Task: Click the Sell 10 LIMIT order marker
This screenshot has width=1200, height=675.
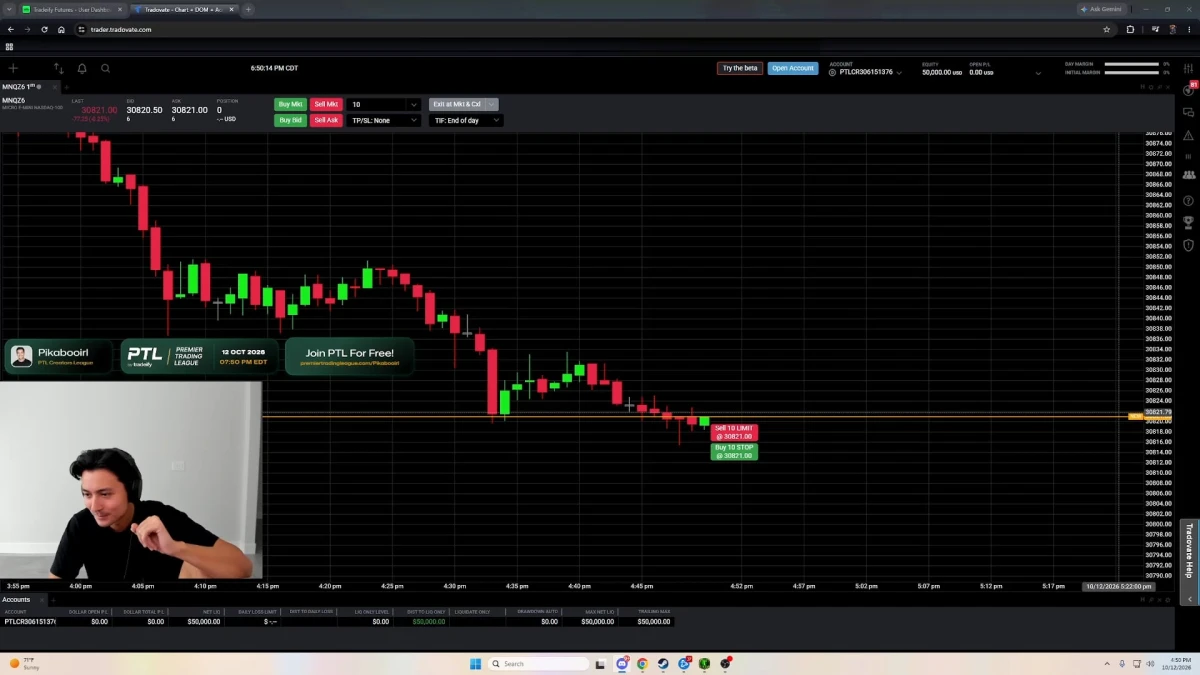Action: [x=734, y=432]
